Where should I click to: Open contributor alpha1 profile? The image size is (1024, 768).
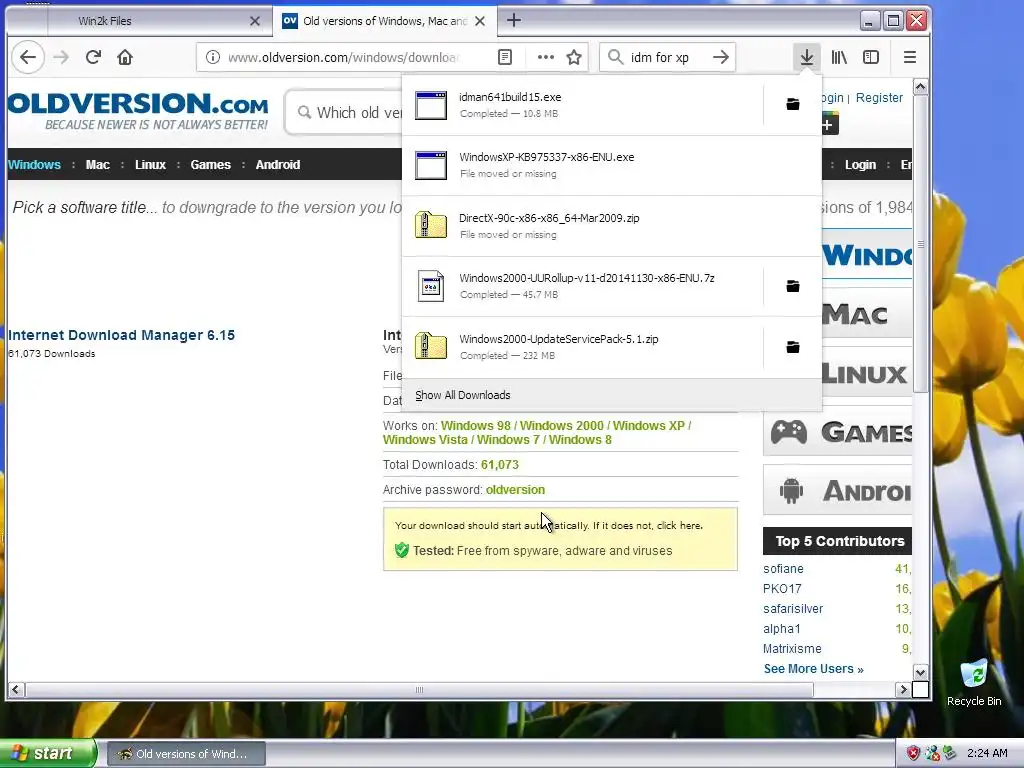coord(781,629)
